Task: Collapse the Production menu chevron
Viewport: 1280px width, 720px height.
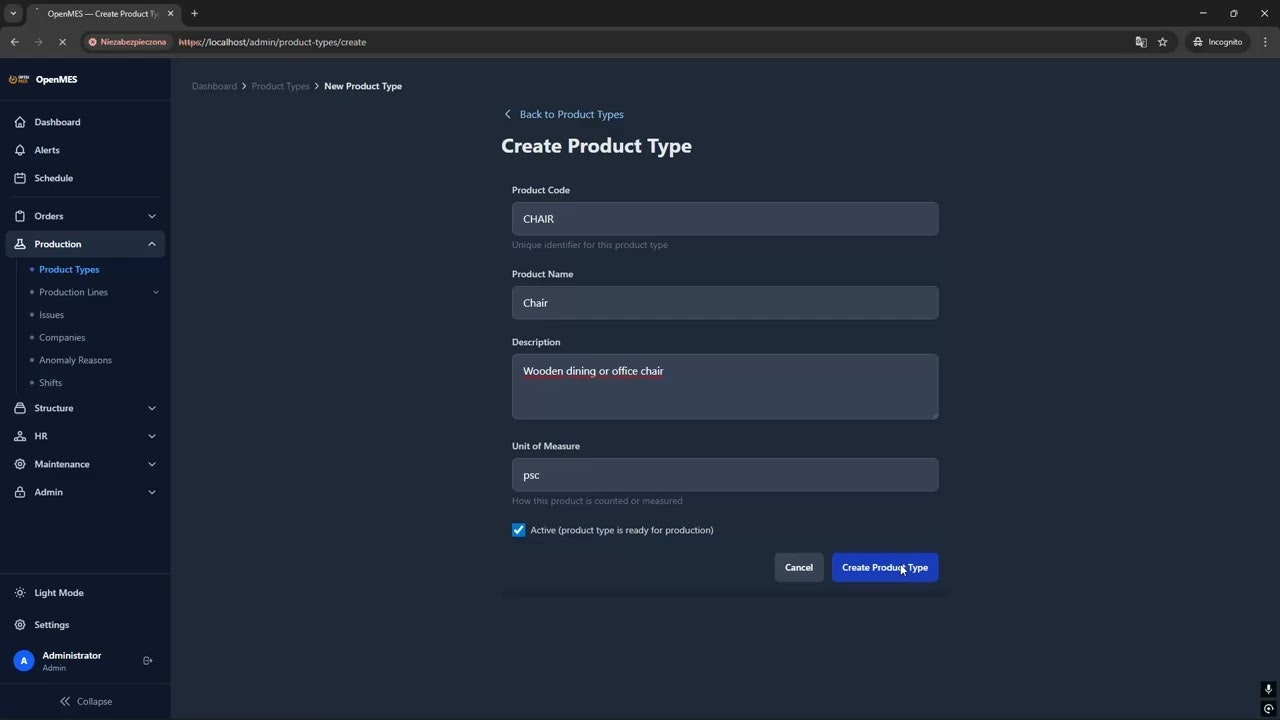Action: (x=152, y=244)
